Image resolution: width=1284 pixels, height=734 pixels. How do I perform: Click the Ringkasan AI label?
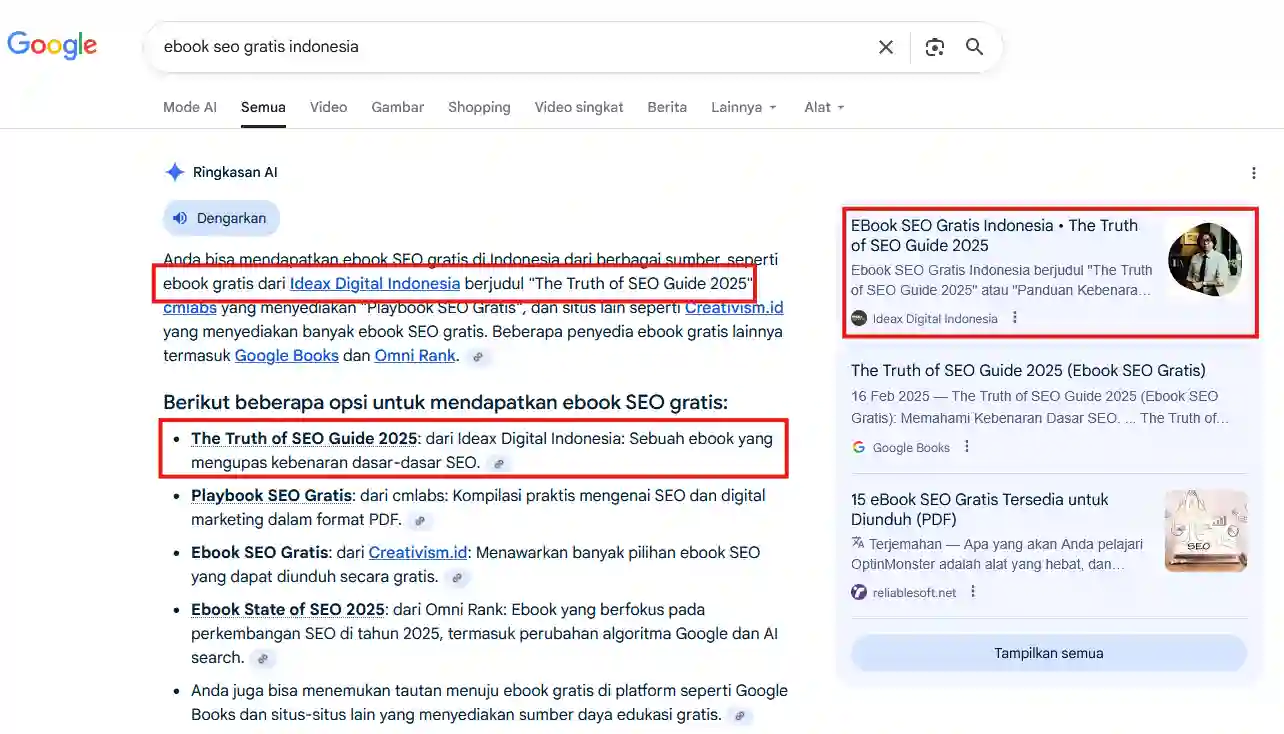click(x=235, y=172)
